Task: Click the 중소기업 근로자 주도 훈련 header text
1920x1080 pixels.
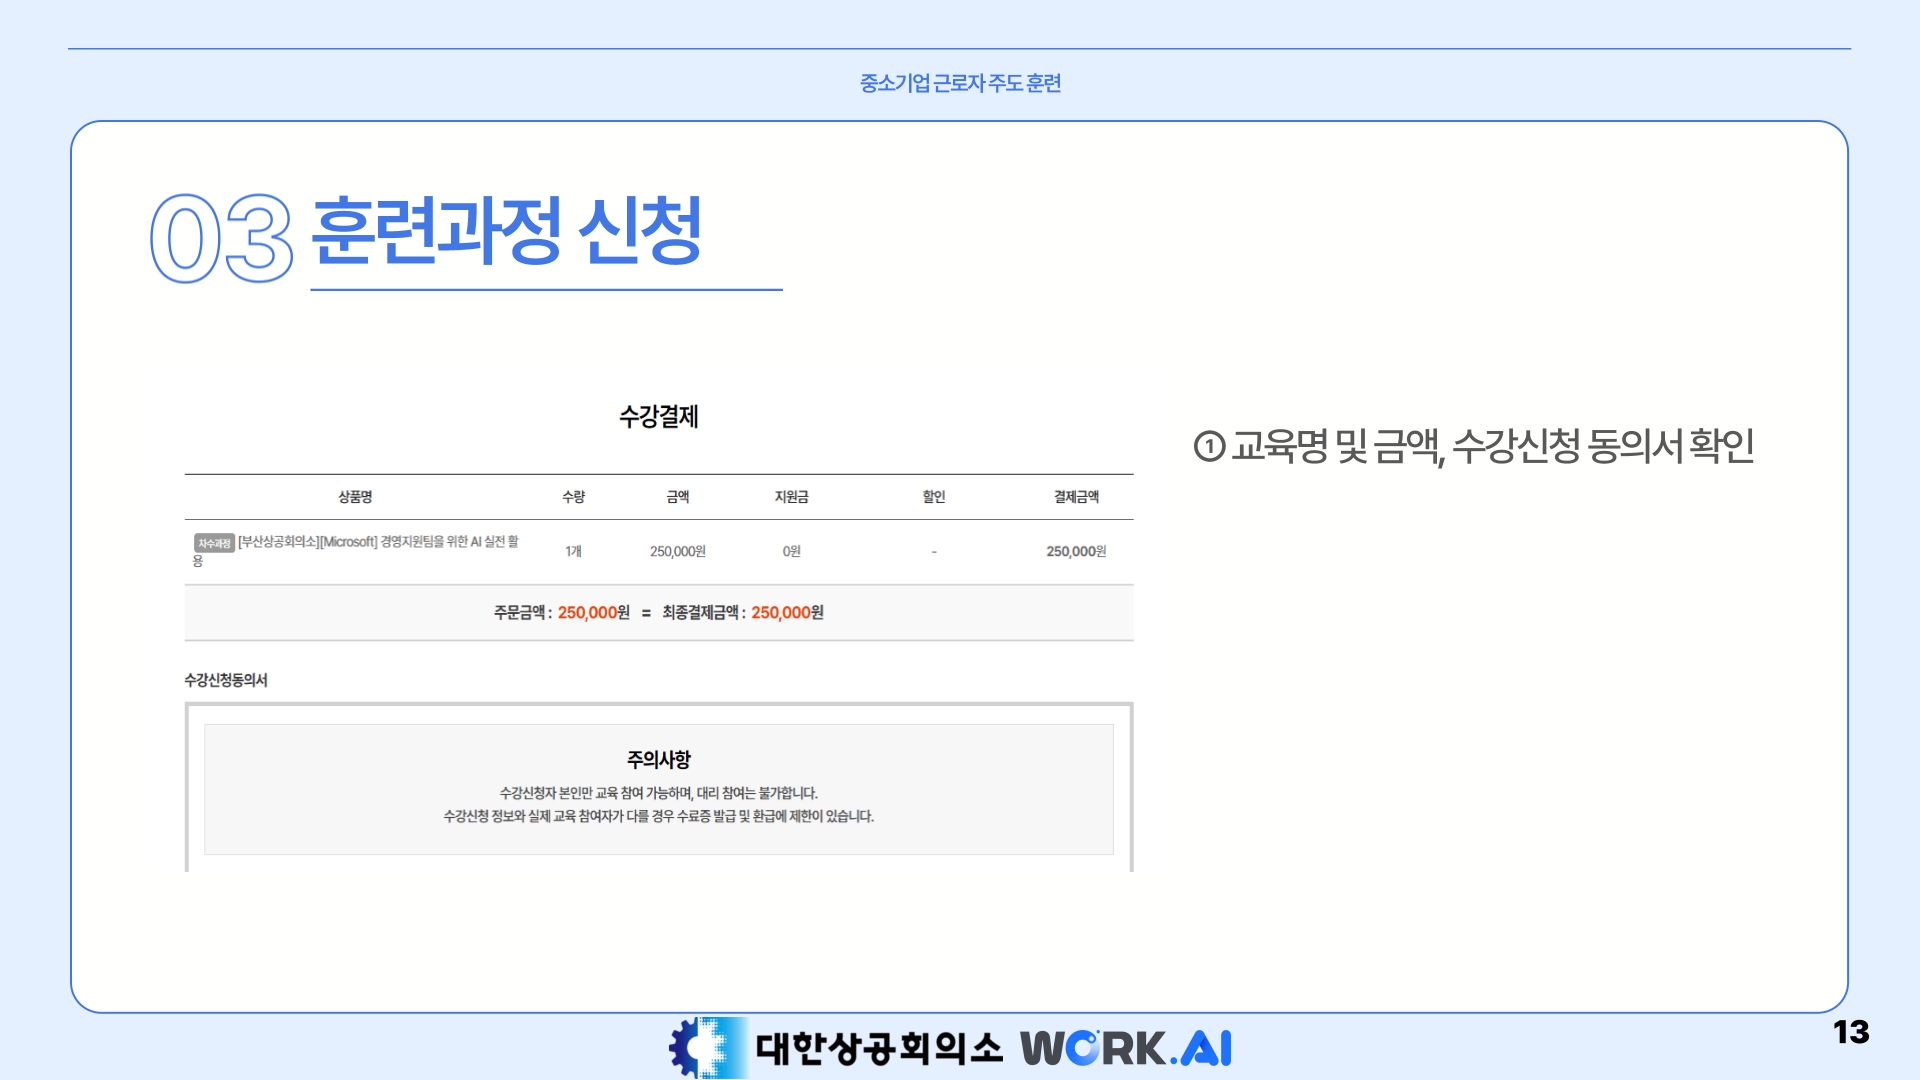Action: (960, 83)
